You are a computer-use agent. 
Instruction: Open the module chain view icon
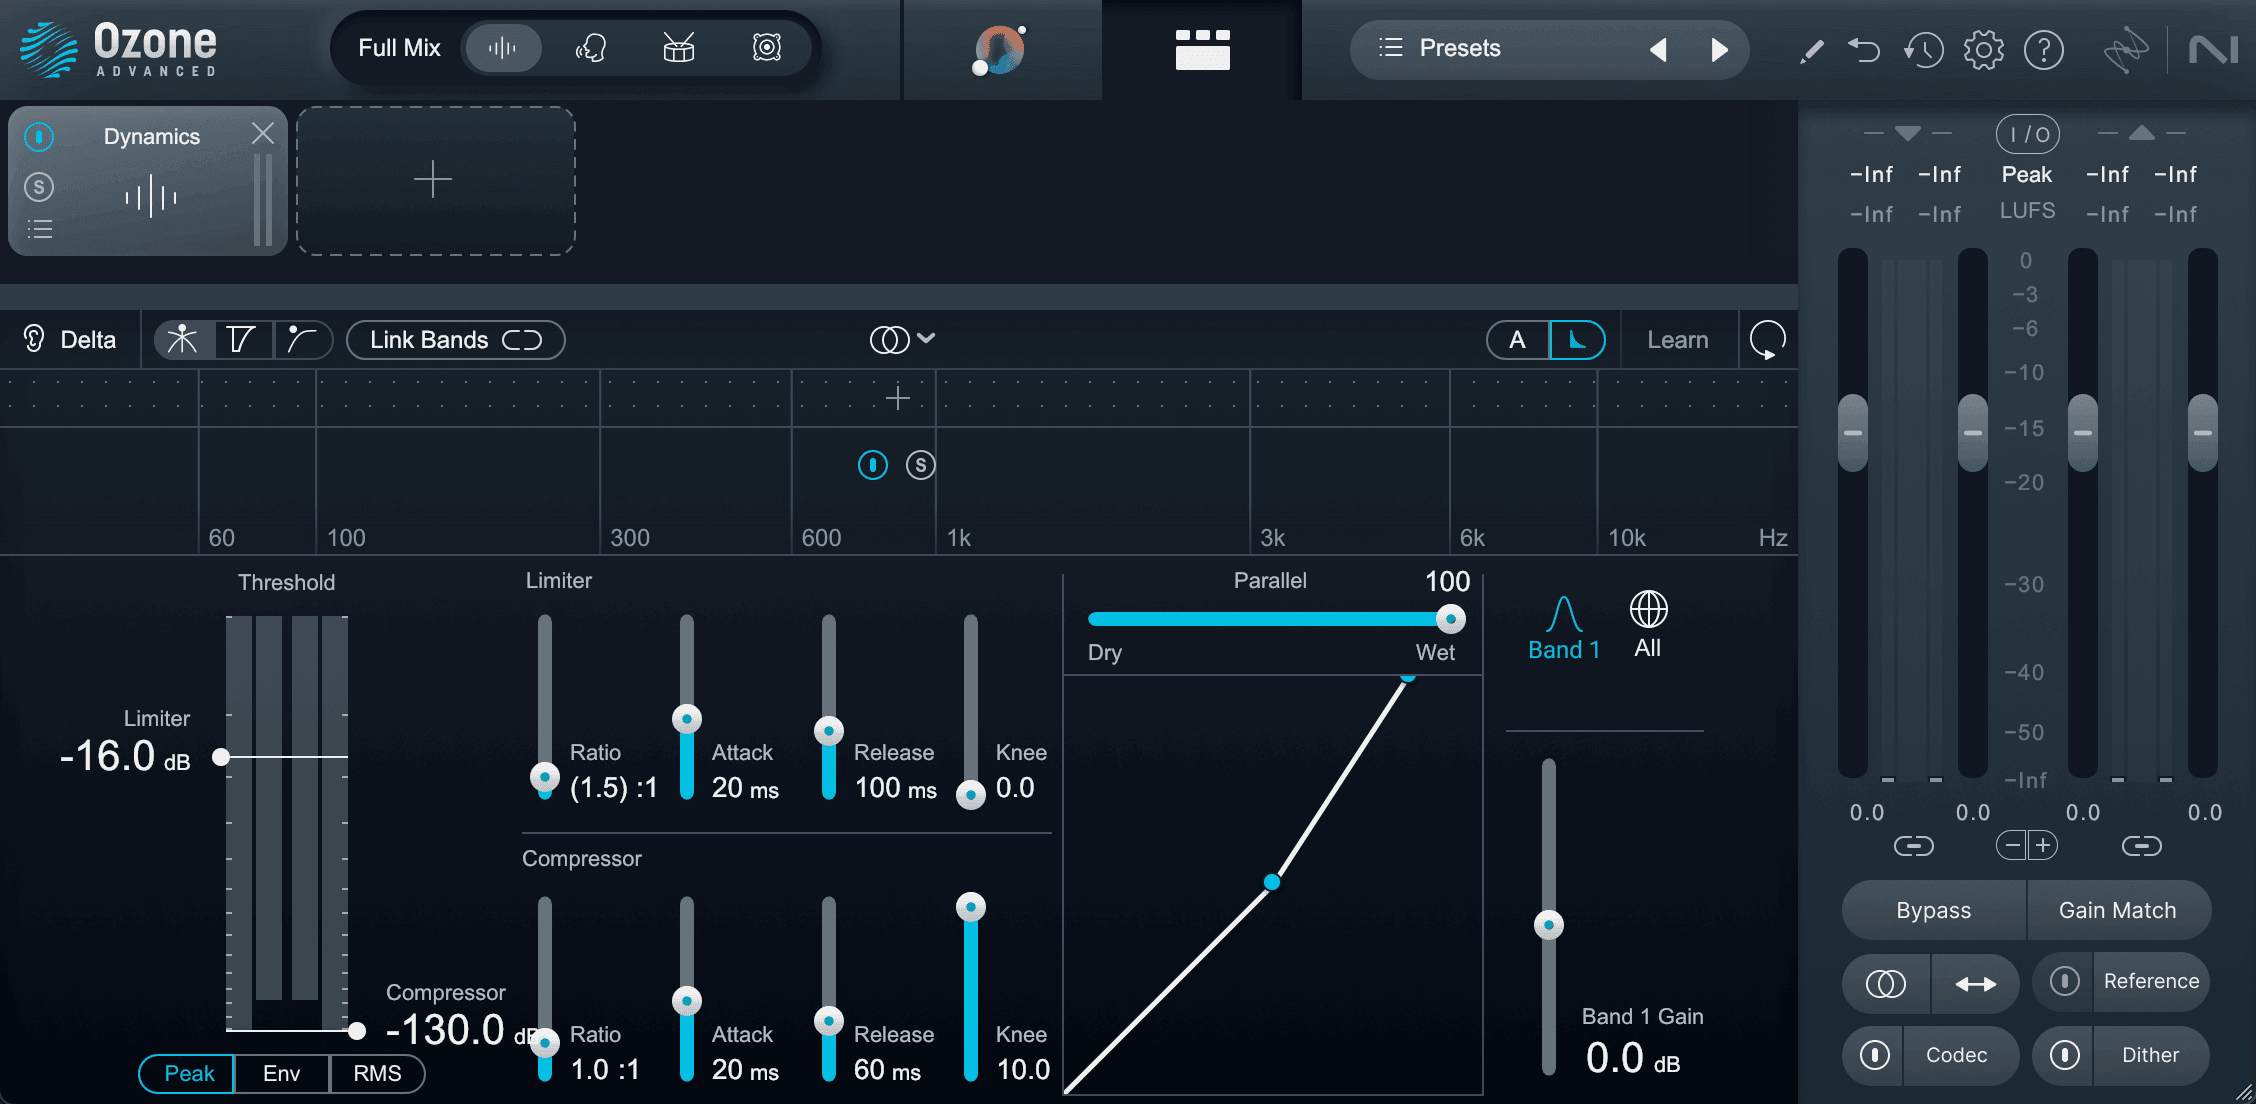1202,49
